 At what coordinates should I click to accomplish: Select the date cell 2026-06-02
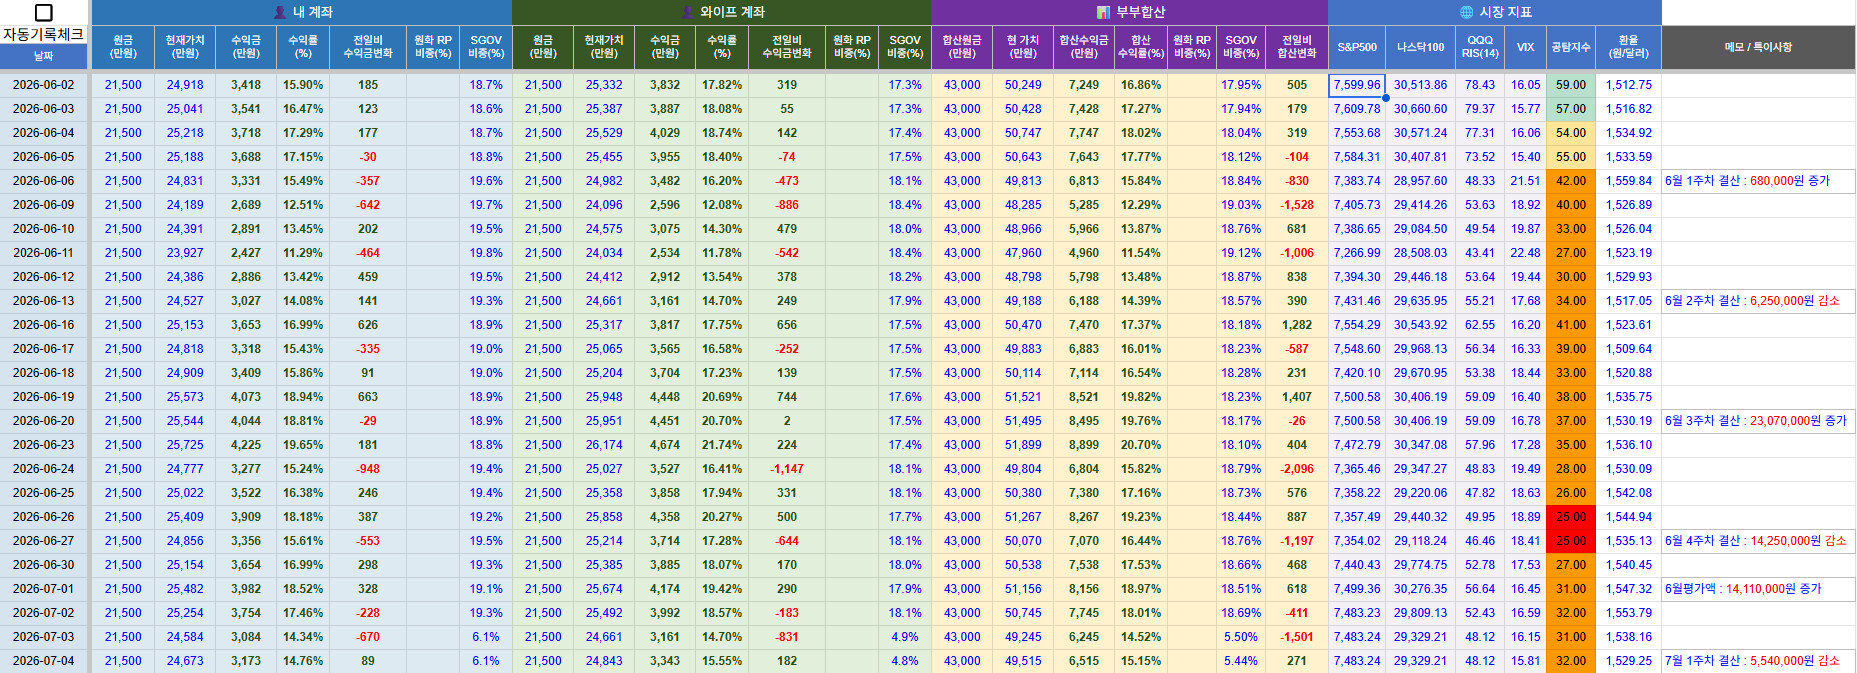tap(44, 85)
